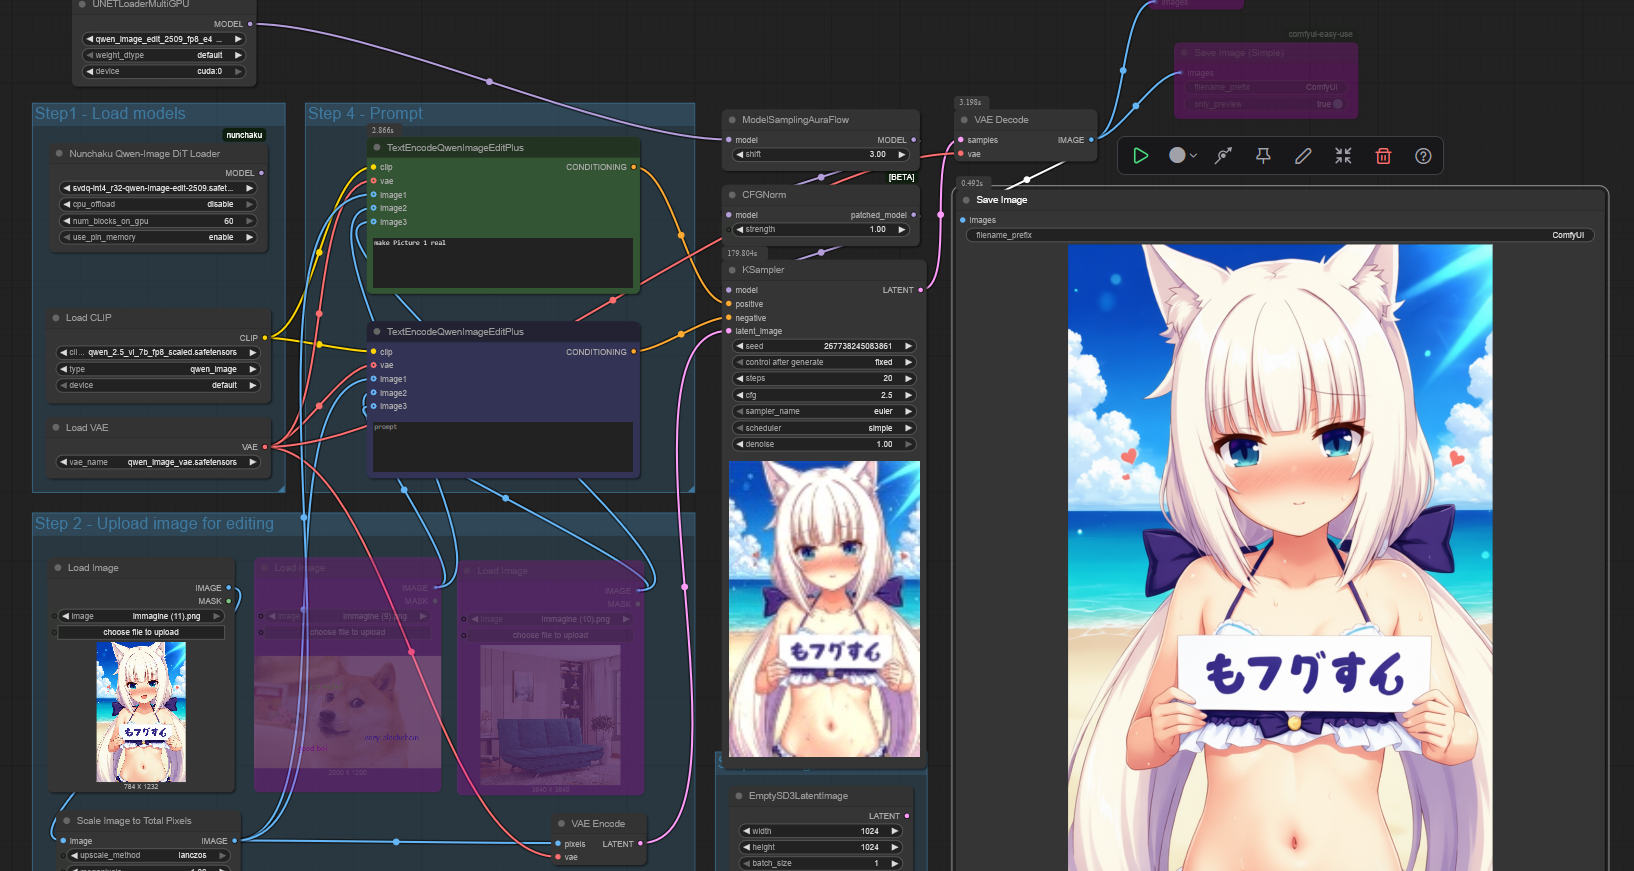Collapse Nunchaku Qwen-Image DiT Loader node dot
The width and height of the screenshot is (1634, 871).
[x=59, y=154]
